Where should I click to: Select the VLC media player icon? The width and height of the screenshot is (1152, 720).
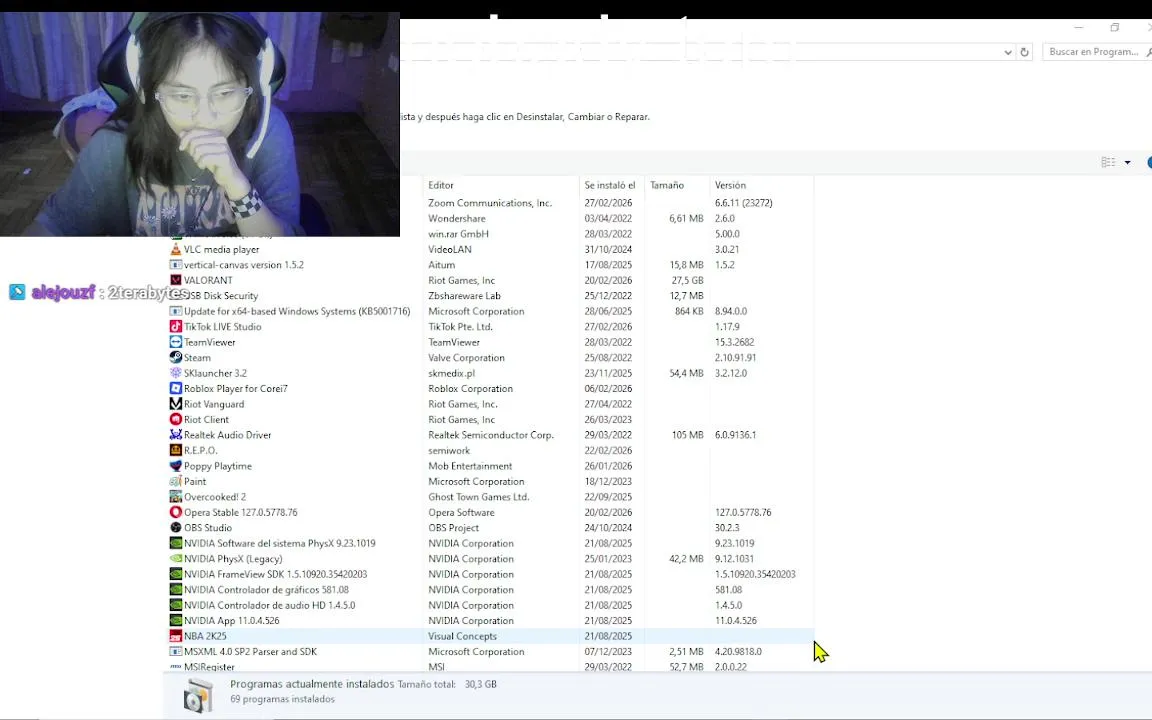pos(176,249)
